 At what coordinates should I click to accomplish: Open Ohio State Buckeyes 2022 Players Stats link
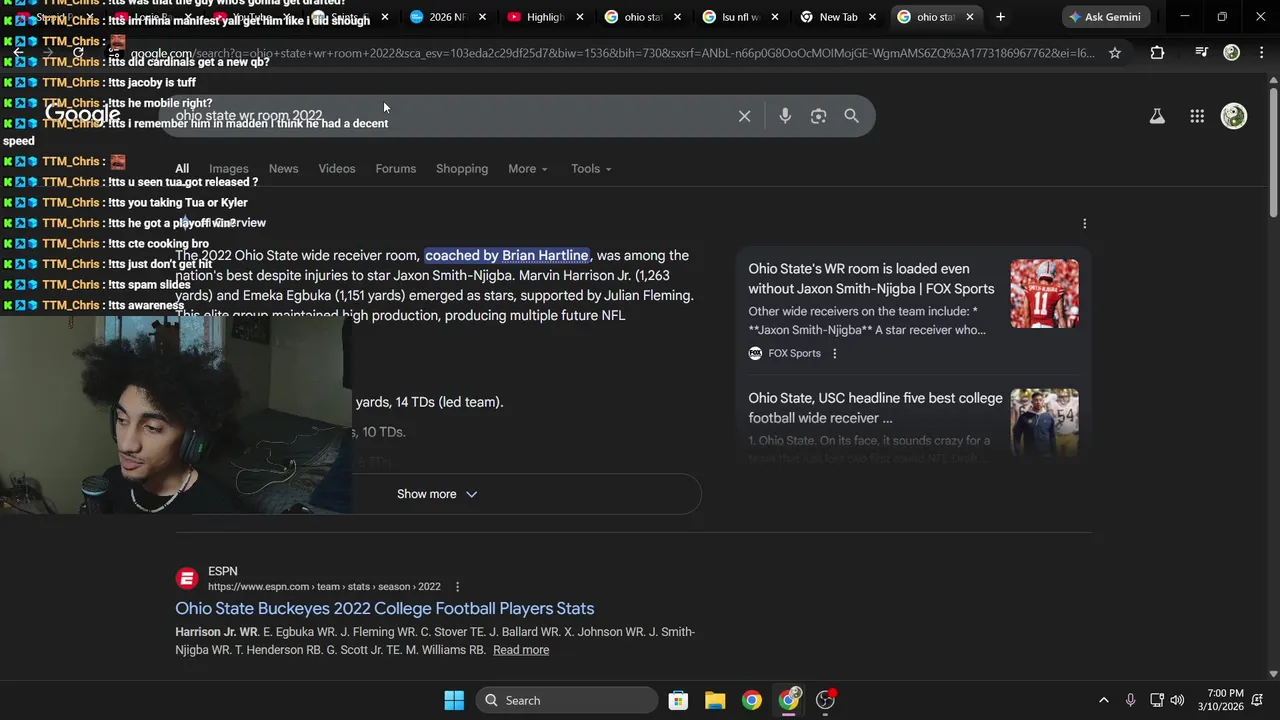[x=385, y=608]
